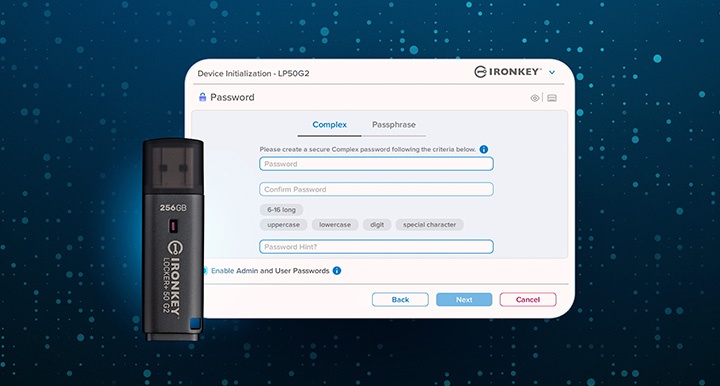The width and height of the screenshot is (720, 386).
Task: Toggle password visibility eye icon
Action: pyautogui.click(x=534, y=98)
